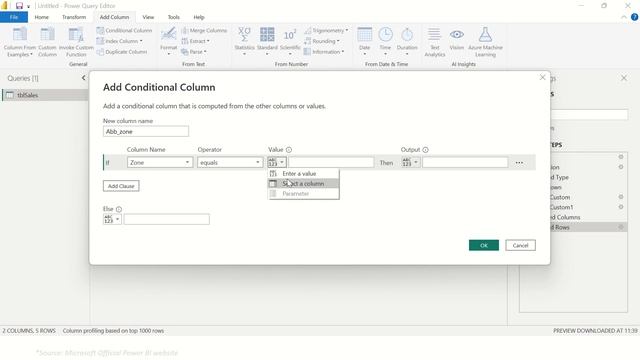
Task: Open the File menu tab
Action: coord(14,17)
